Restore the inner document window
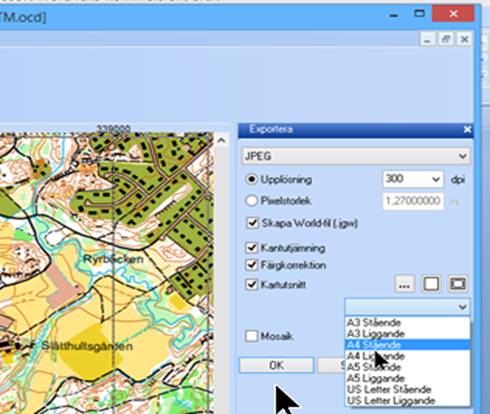The width and height of the screenshot is (490, 414). point(446,39)
